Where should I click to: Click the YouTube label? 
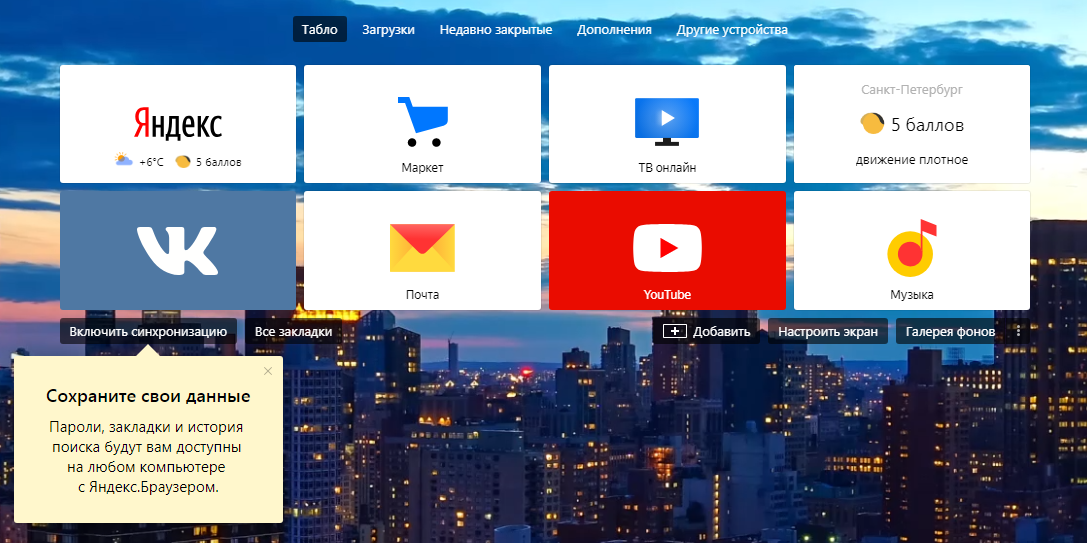(667, 295)
